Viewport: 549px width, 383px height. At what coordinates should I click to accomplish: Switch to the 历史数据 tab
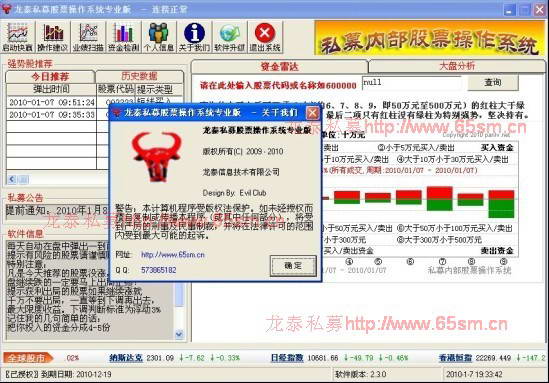click(139, 76)
